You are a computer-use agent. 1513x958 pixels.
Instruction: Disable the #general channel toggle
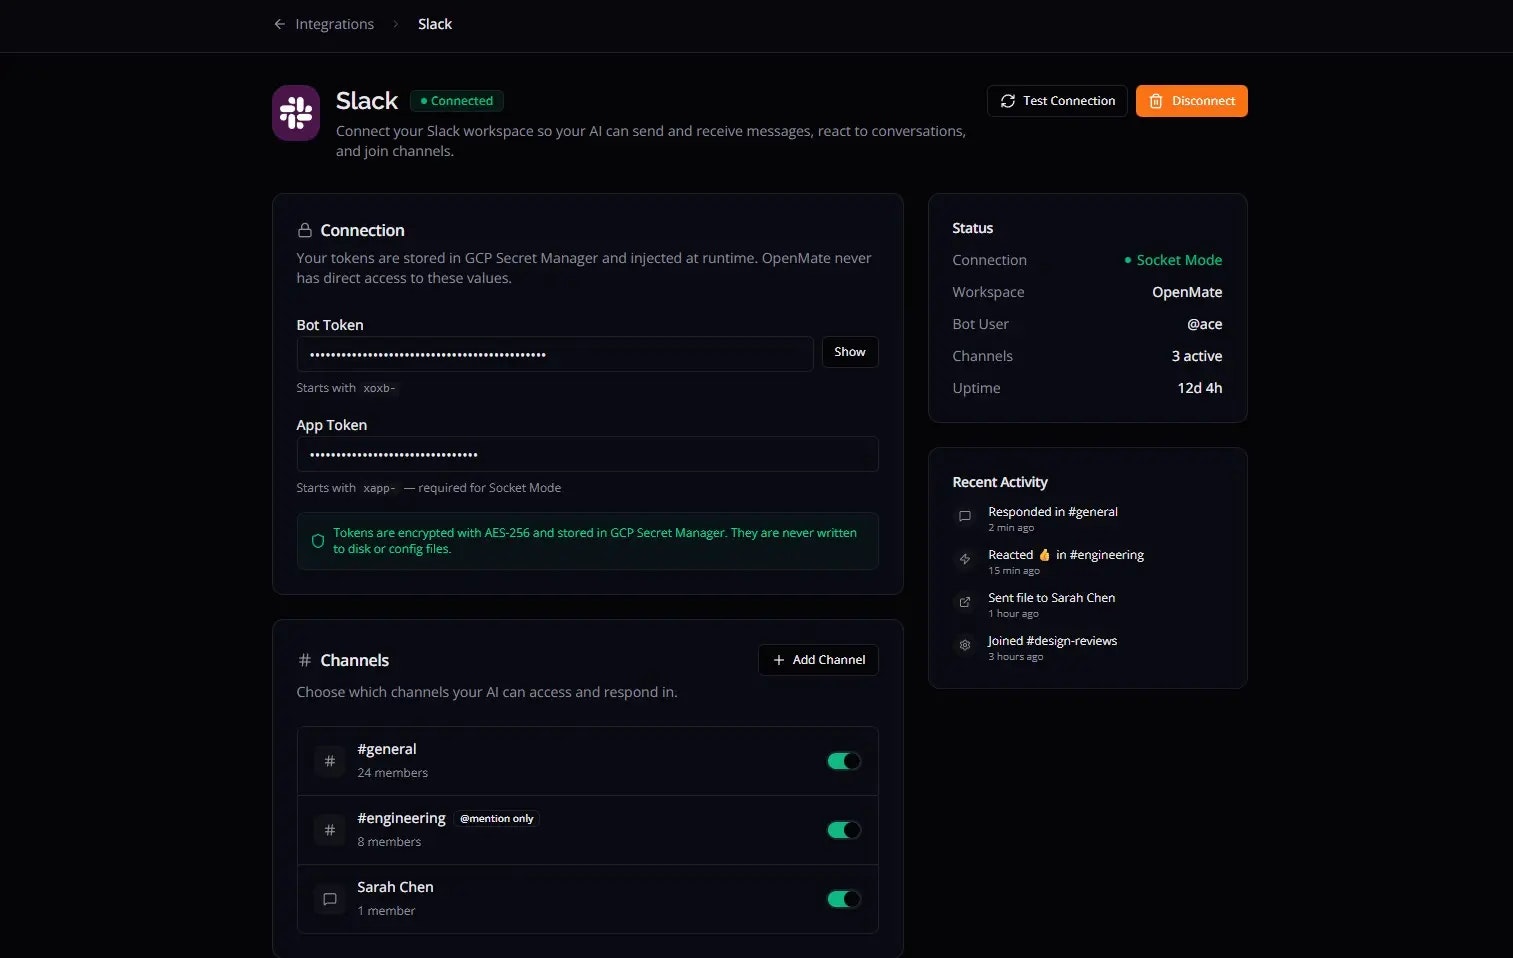pos(843,761)
